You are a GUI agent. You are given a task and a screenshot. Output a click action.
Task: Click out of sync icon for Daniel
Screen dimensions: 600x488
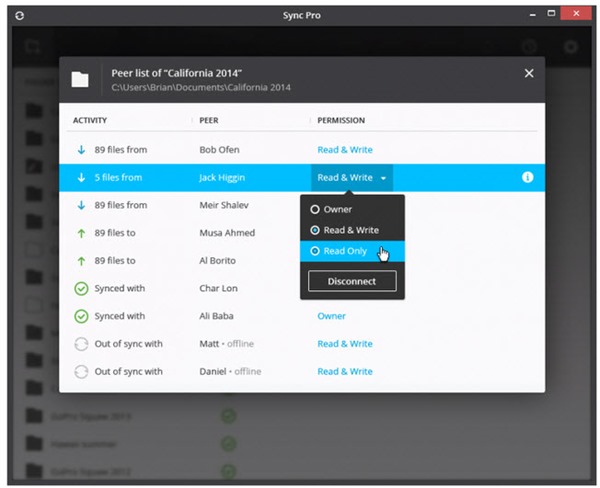[81, 372]
